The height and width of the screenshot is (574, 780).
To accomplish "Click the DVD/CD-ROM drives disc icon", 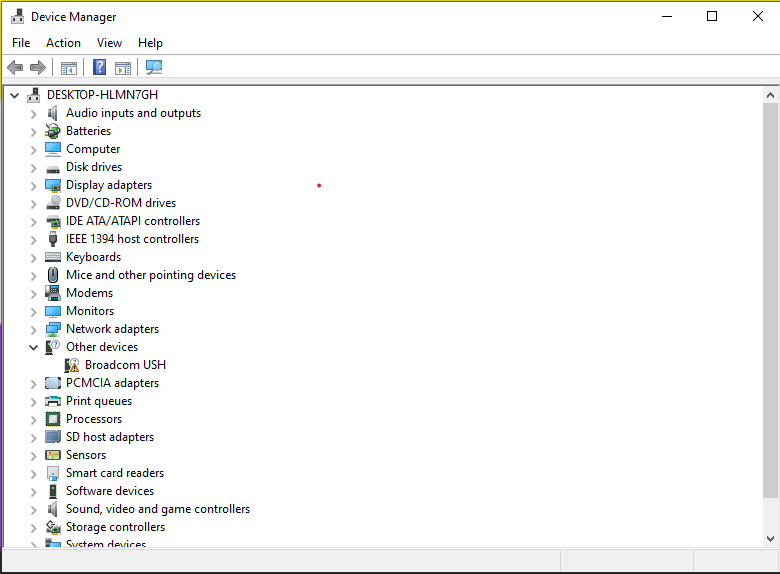I will pyautogui.click(x=53, y=203).
